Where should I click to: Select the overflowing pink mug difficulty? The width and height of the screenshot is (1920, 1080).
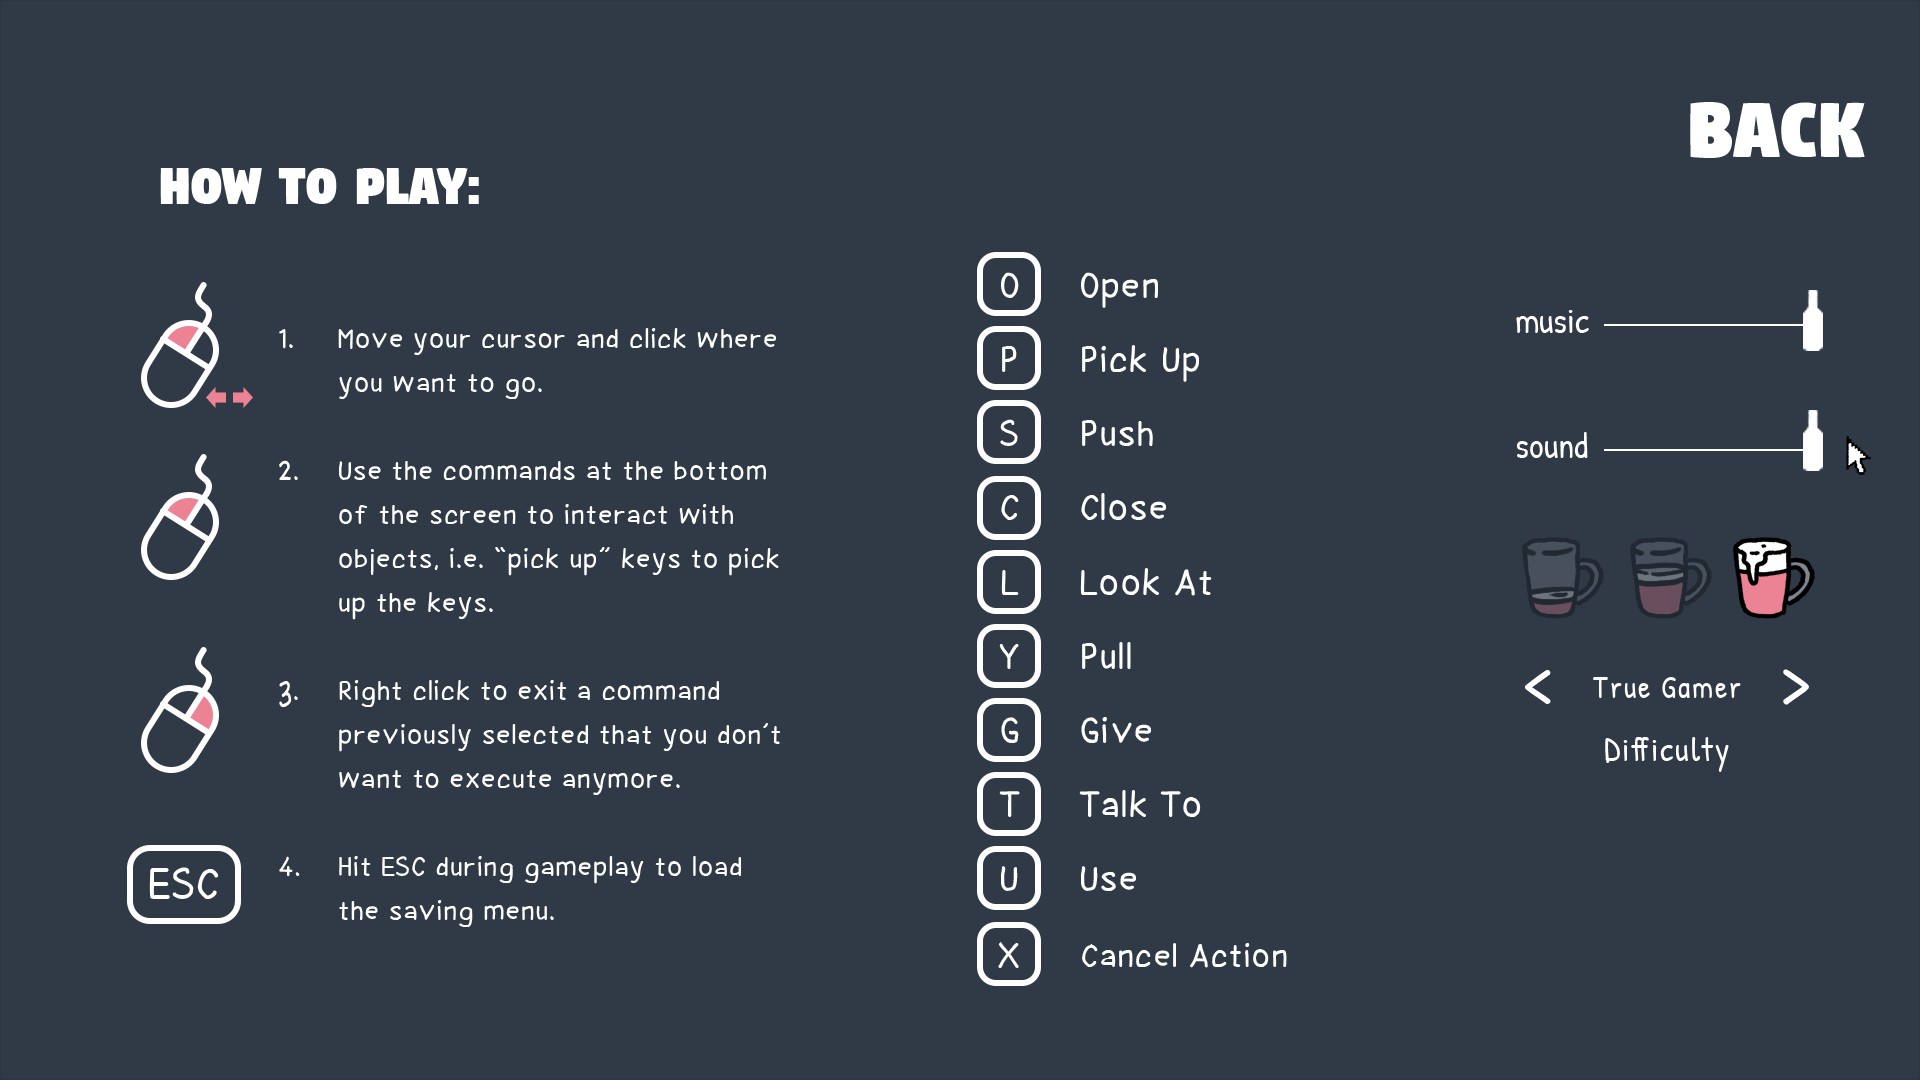tap(1772, 578)
